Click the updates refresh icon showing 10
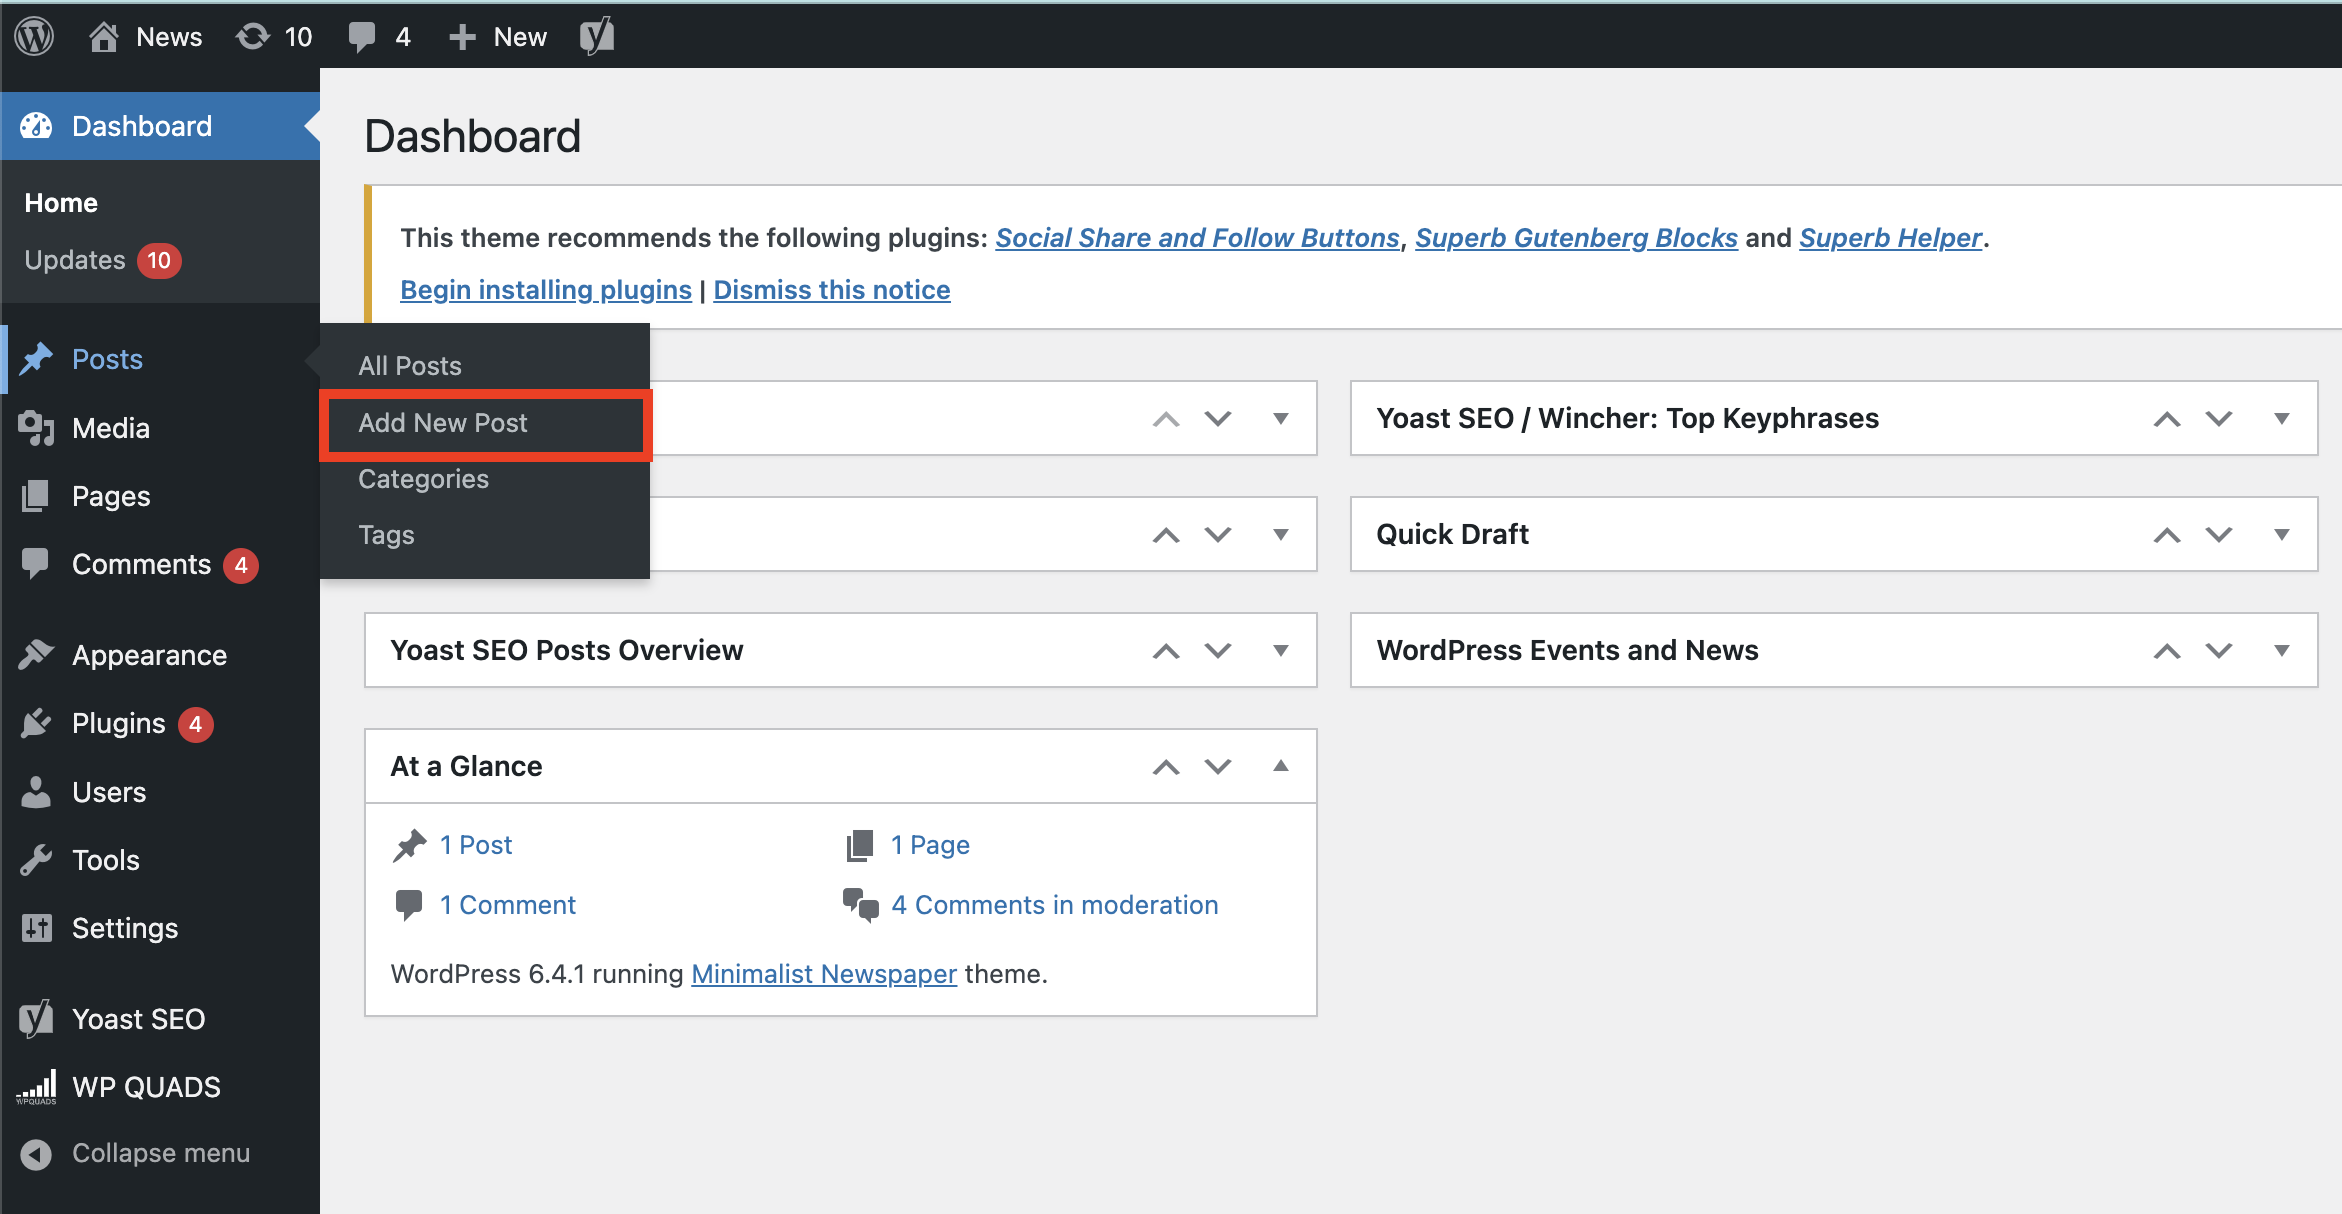 253,37
